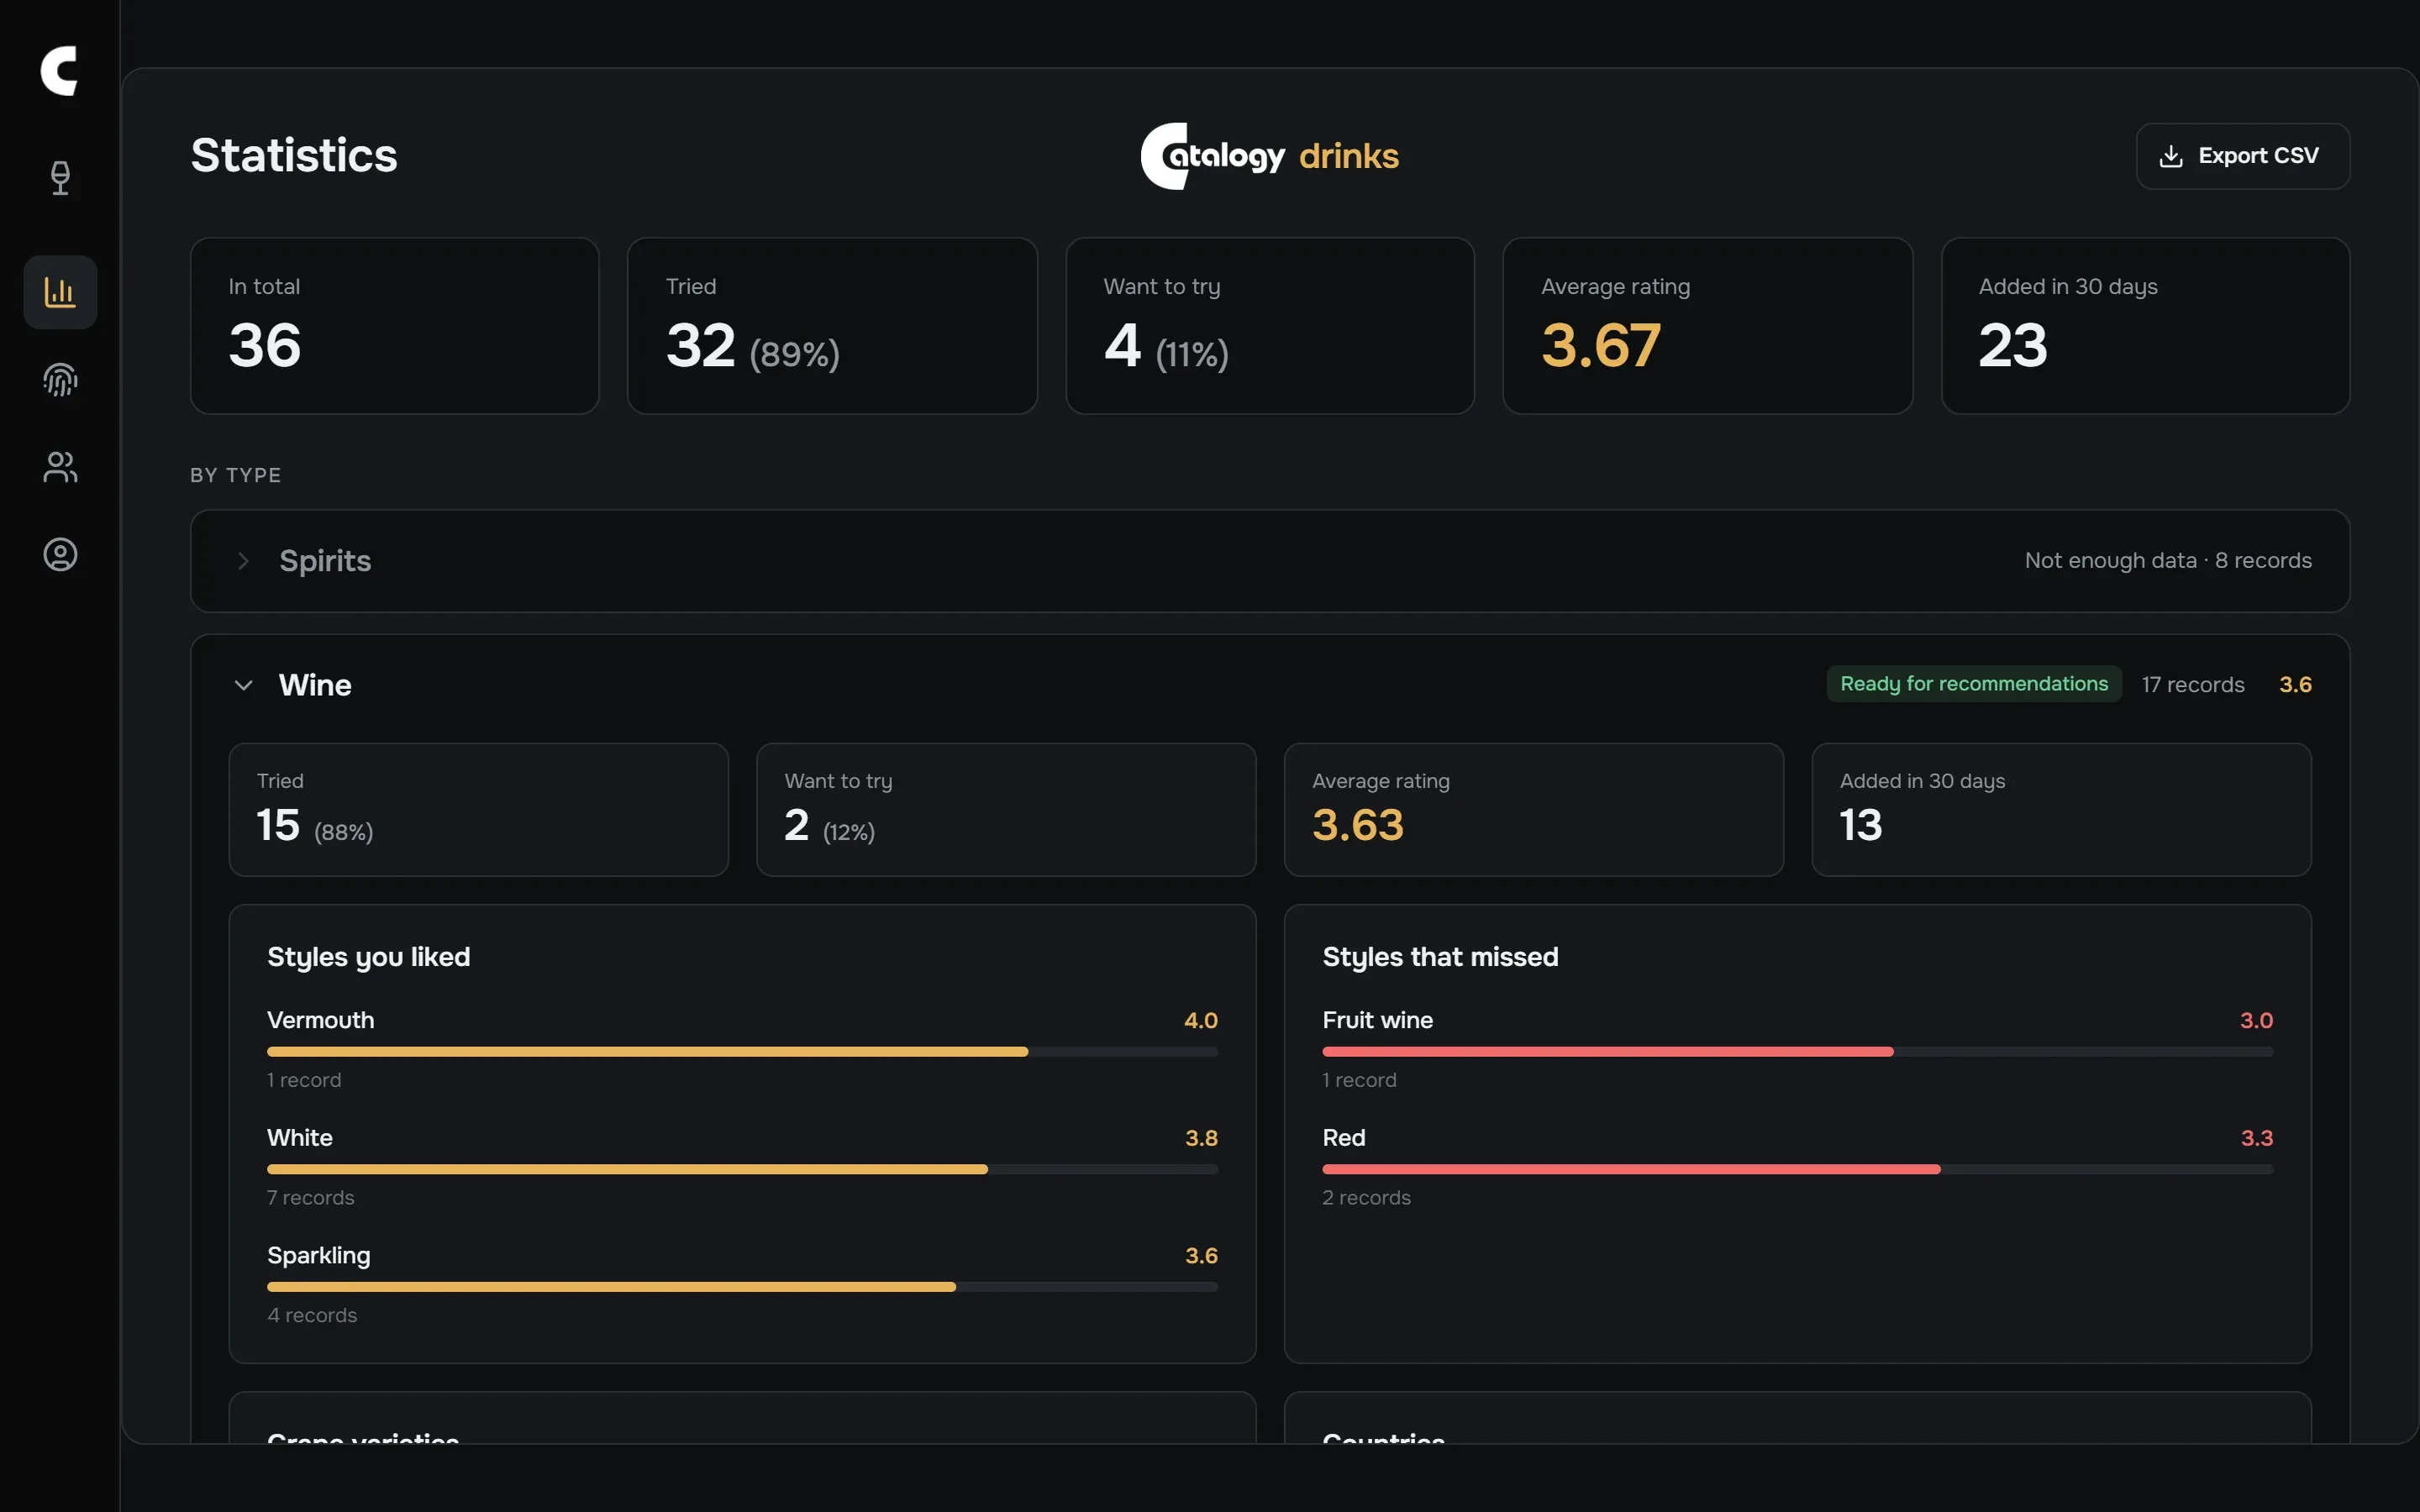Click the overall Want to try 4 card
Viewport: 2420px width, 1512px height.
point(1270,326)
